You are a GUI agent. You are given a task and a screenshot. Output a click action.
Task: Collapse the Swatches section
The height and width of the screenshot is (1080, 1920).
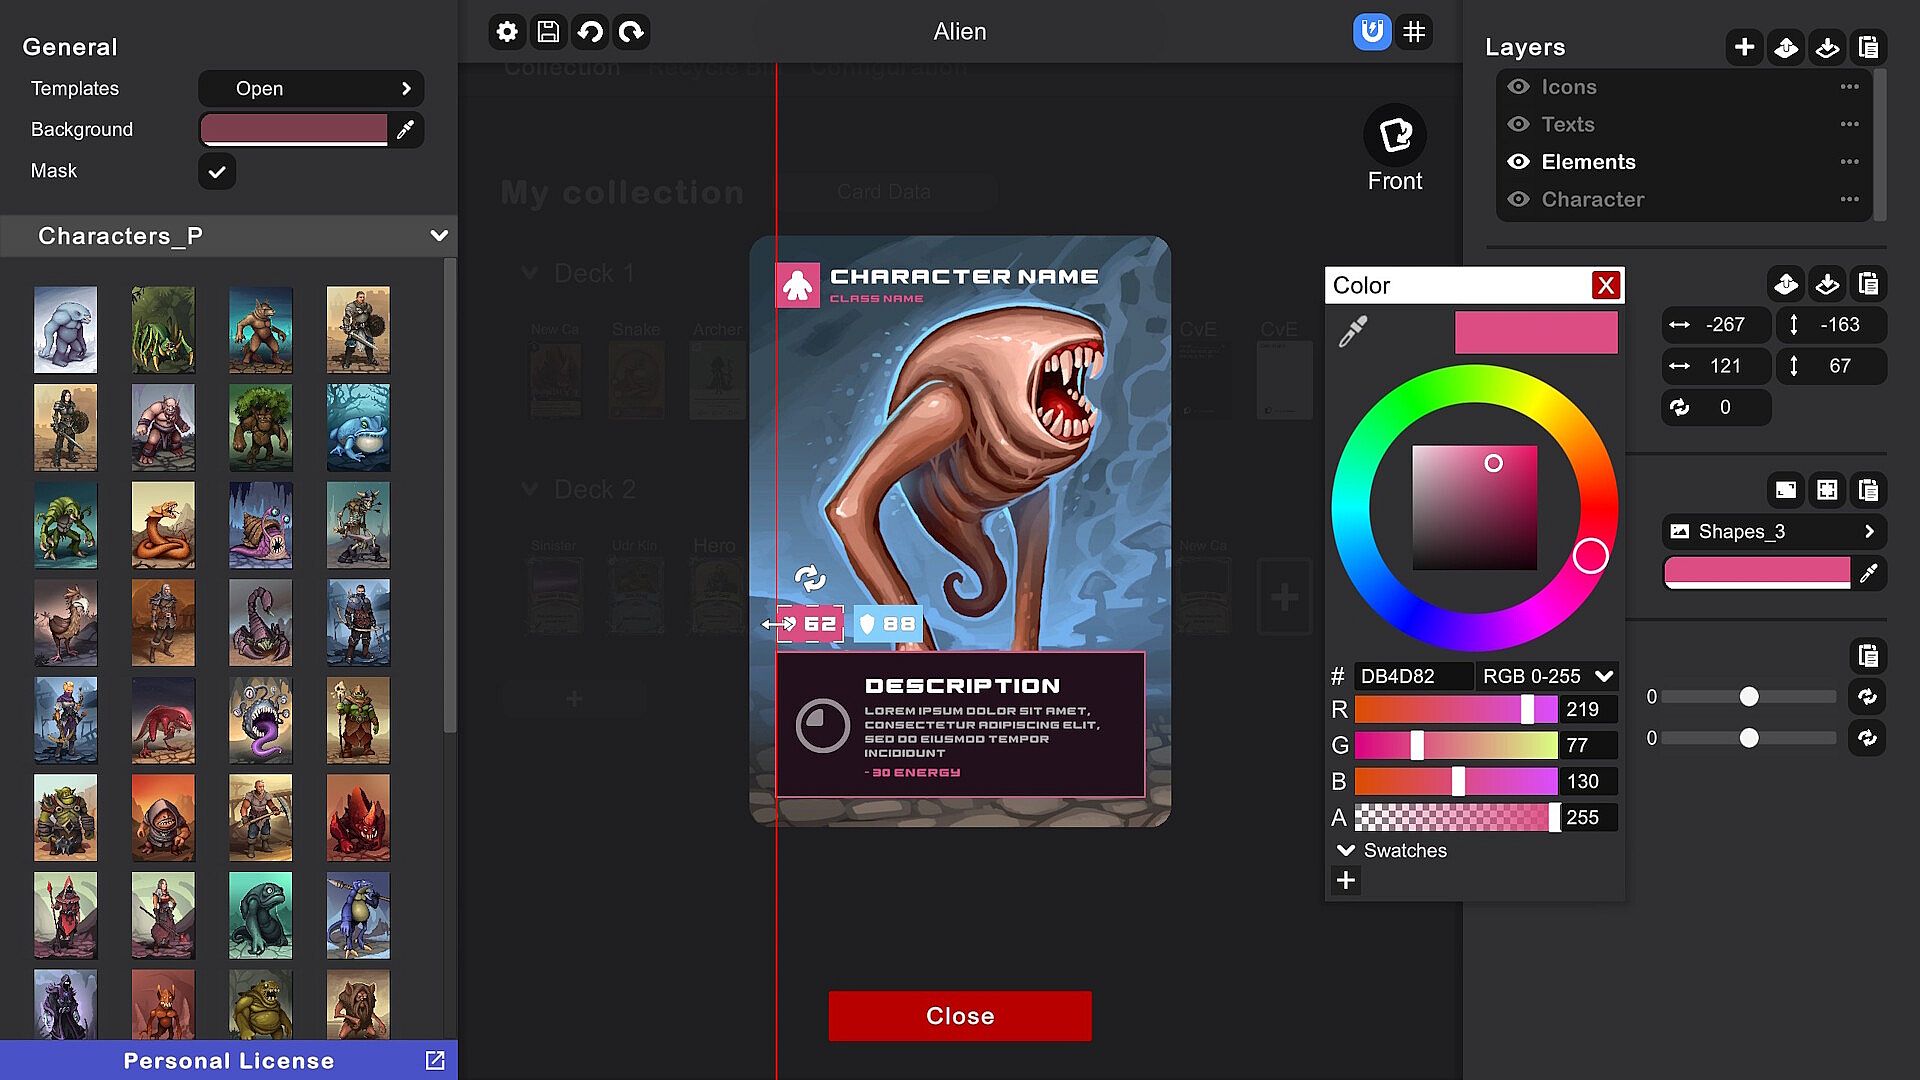point(1346,850)
